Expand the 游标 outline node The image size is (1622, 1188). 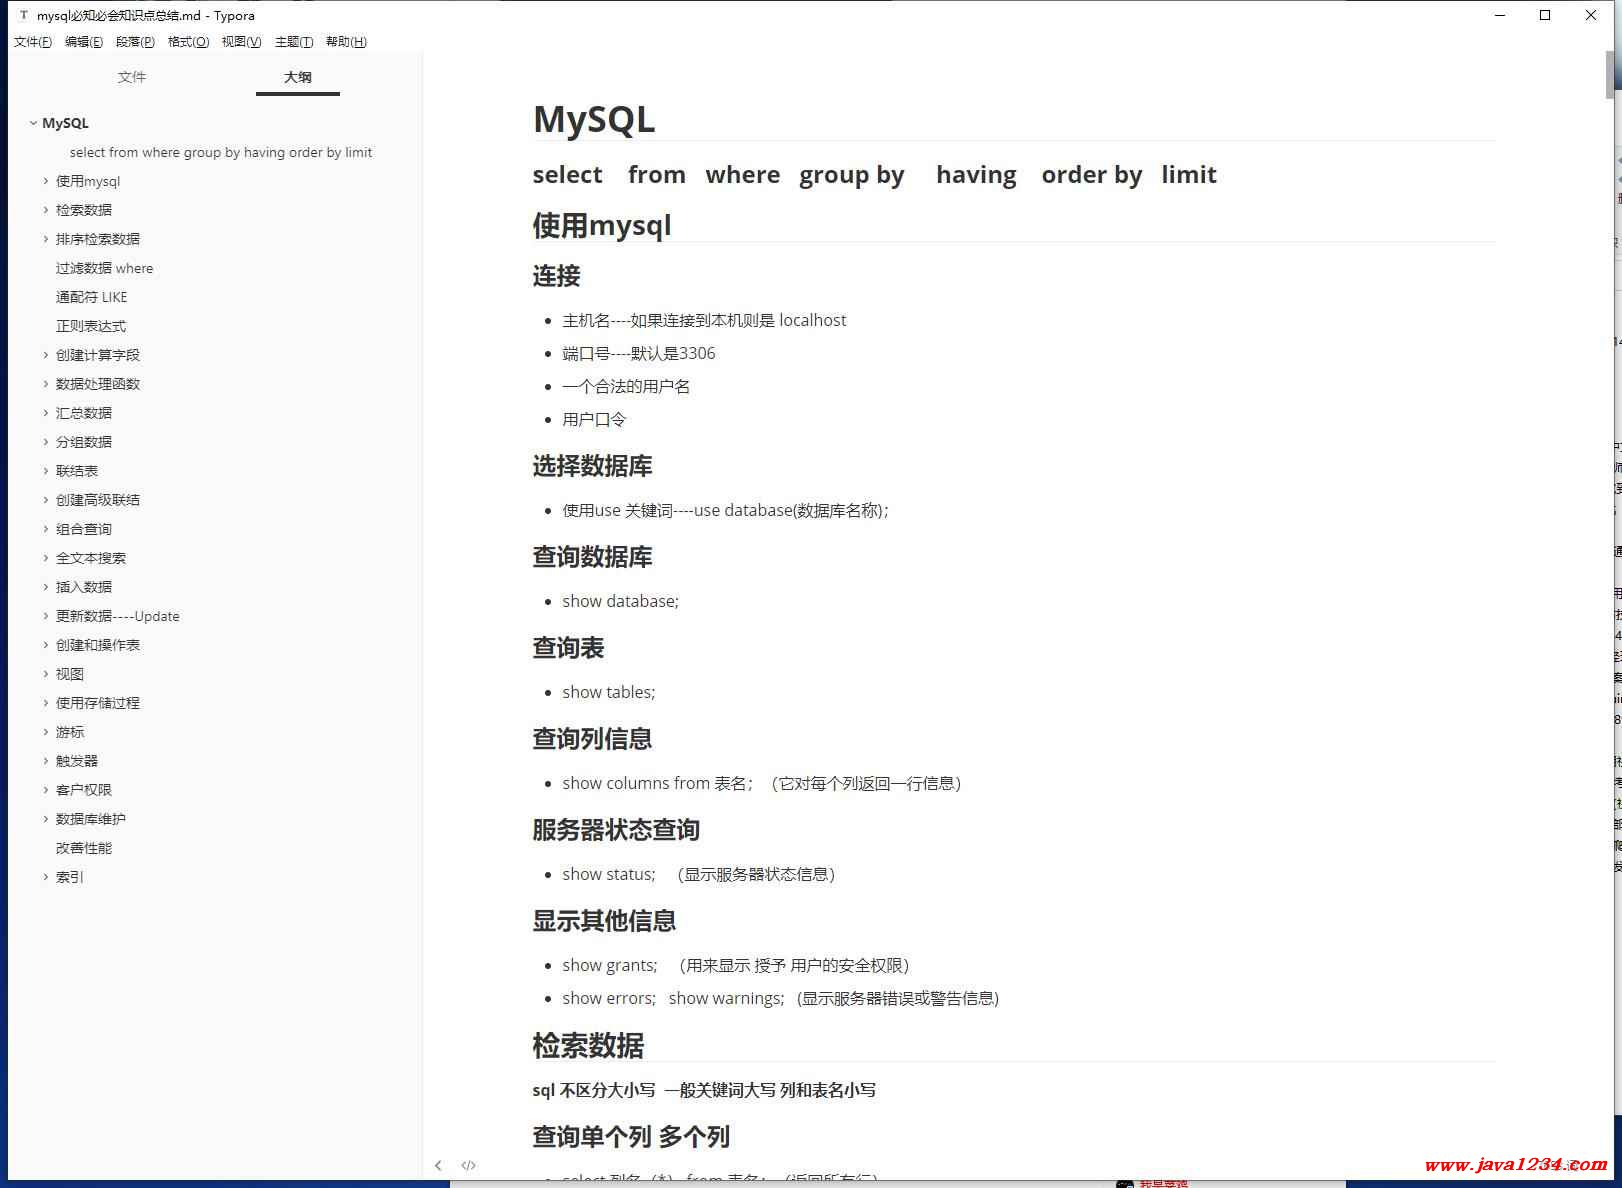46,732
